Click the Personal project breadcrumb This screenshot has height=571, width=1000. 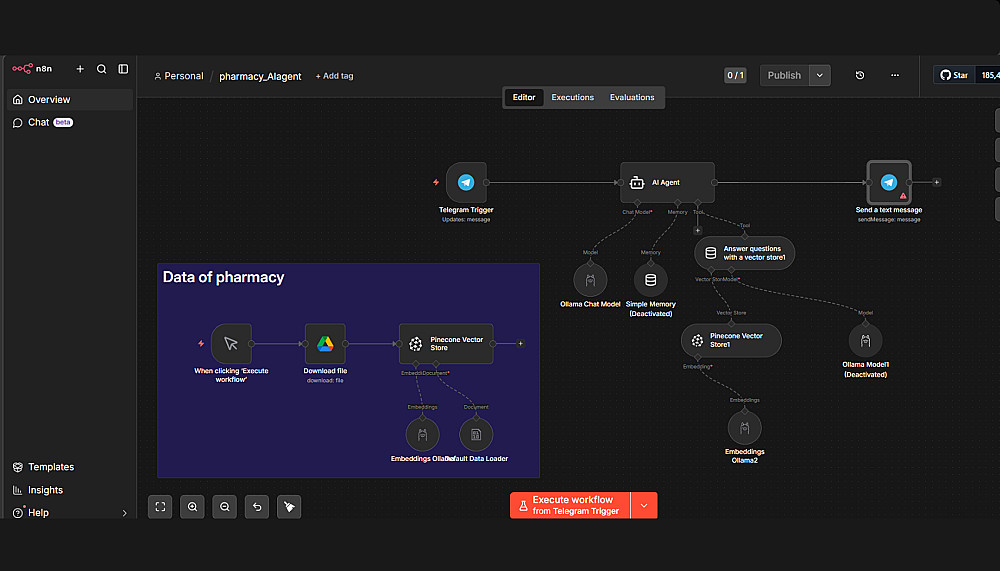pyautogui.click(x=179, y=76)
